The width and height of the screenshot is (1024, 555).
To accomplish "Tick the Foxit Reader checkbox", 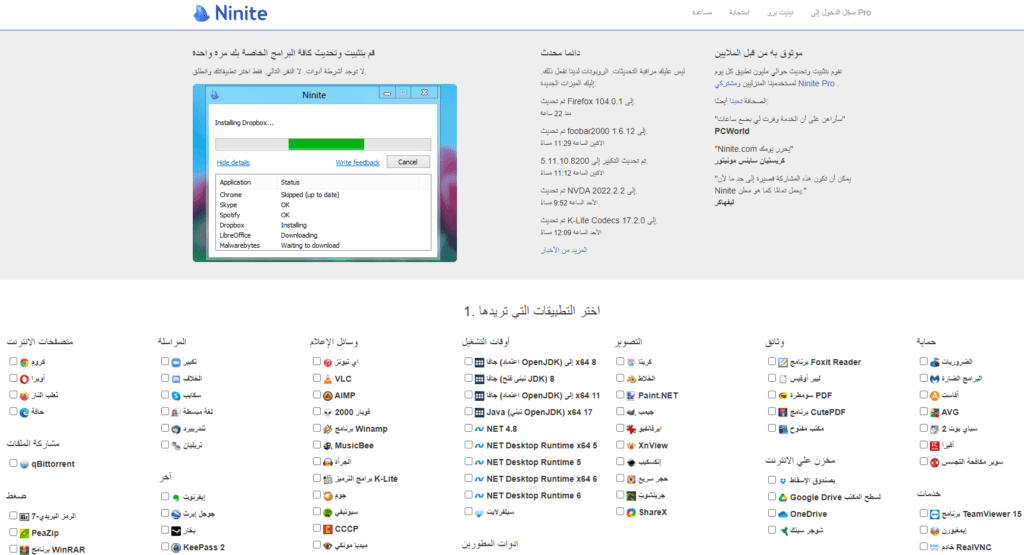I will (771, 362).
